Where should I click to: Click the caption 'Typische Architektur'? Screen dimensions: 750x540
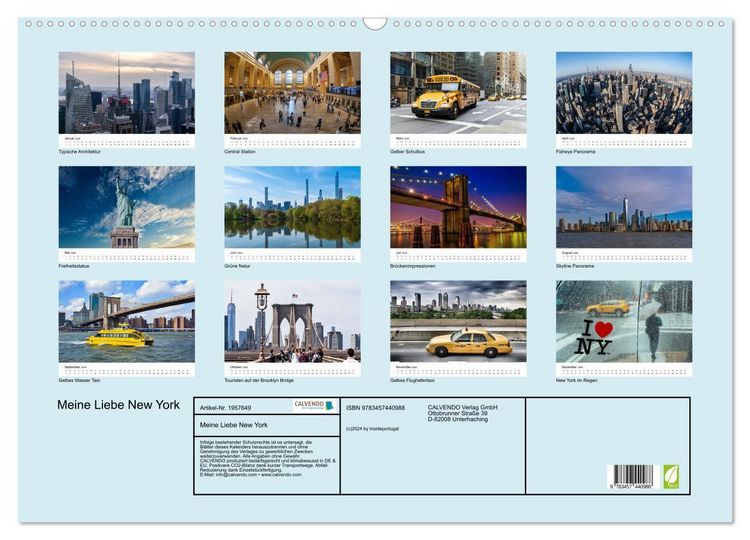tap(79, 152)
